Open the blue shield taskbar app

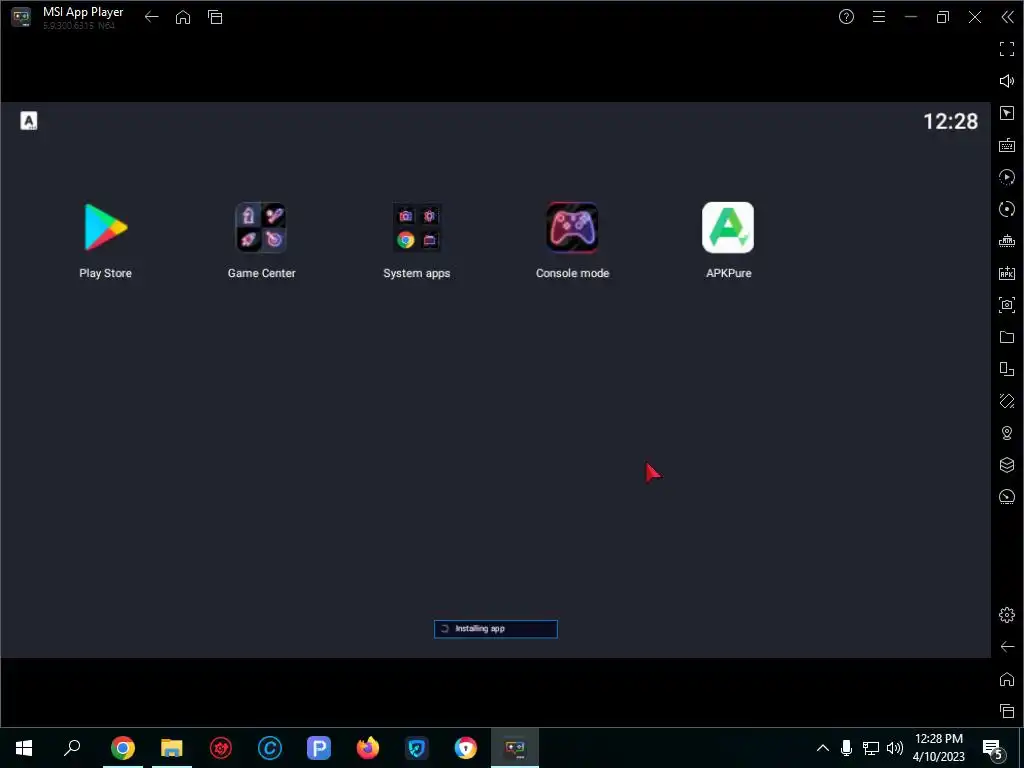(417, 748)
